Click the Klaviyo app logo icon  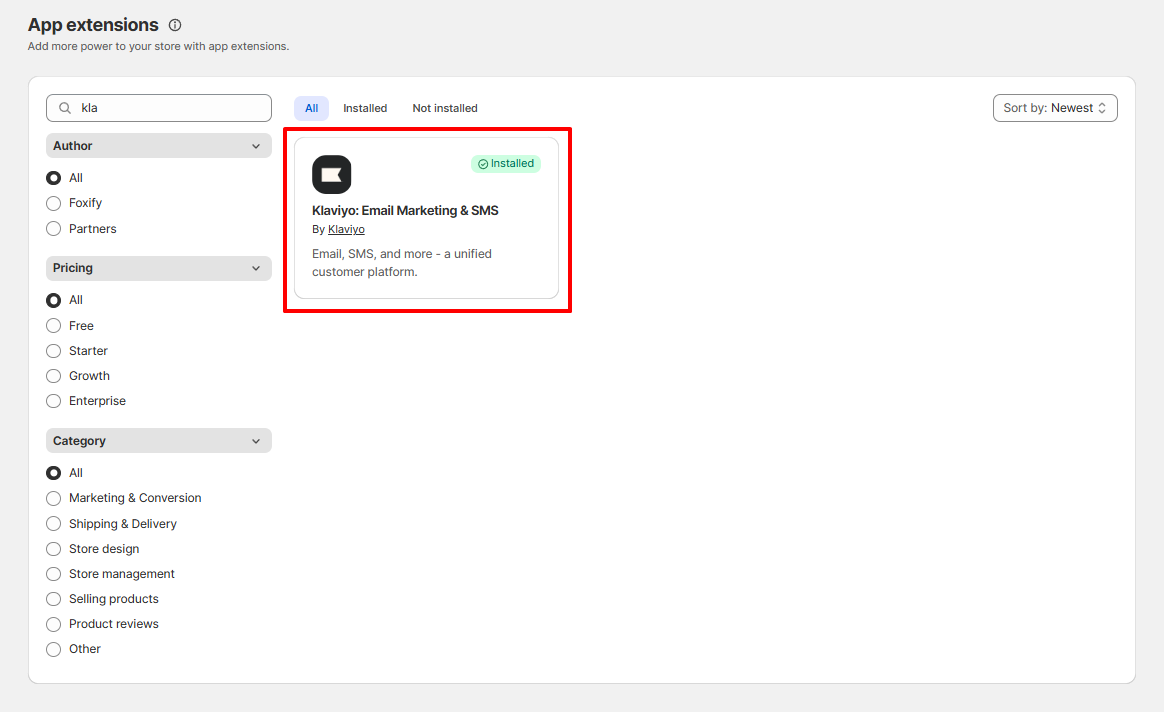pyautogui.click(x=331, y=174)
